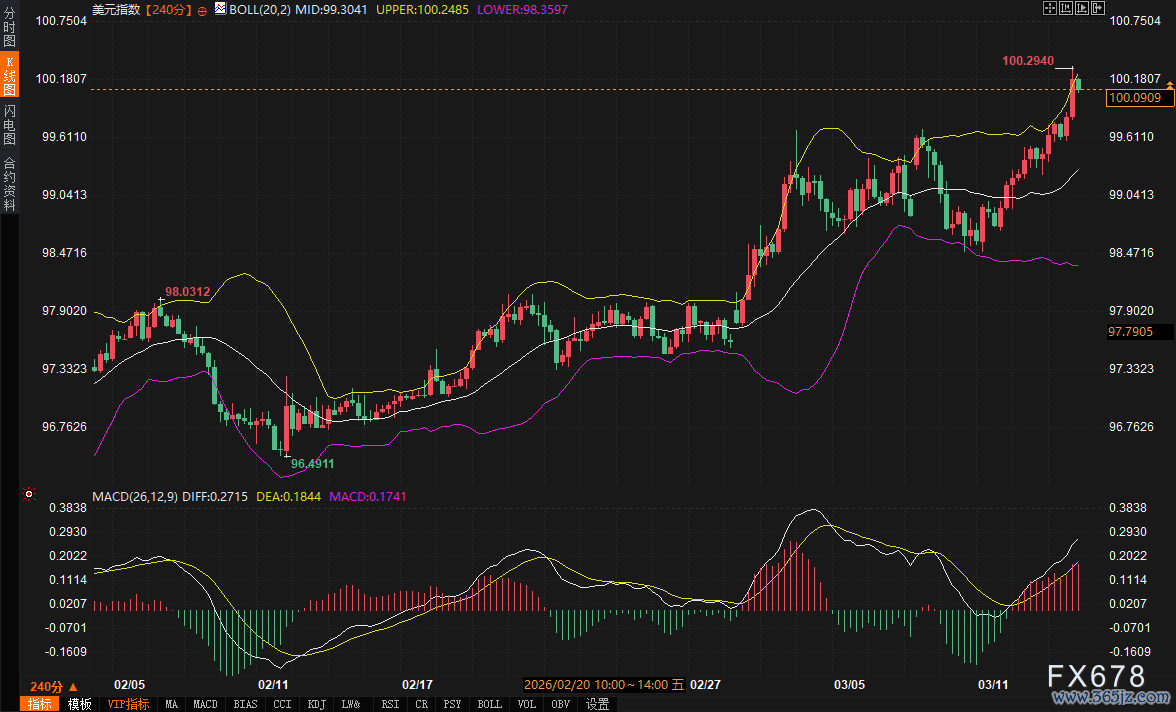Apply the KDJ indicator
1176x712 pixels.
pos(316,704)
